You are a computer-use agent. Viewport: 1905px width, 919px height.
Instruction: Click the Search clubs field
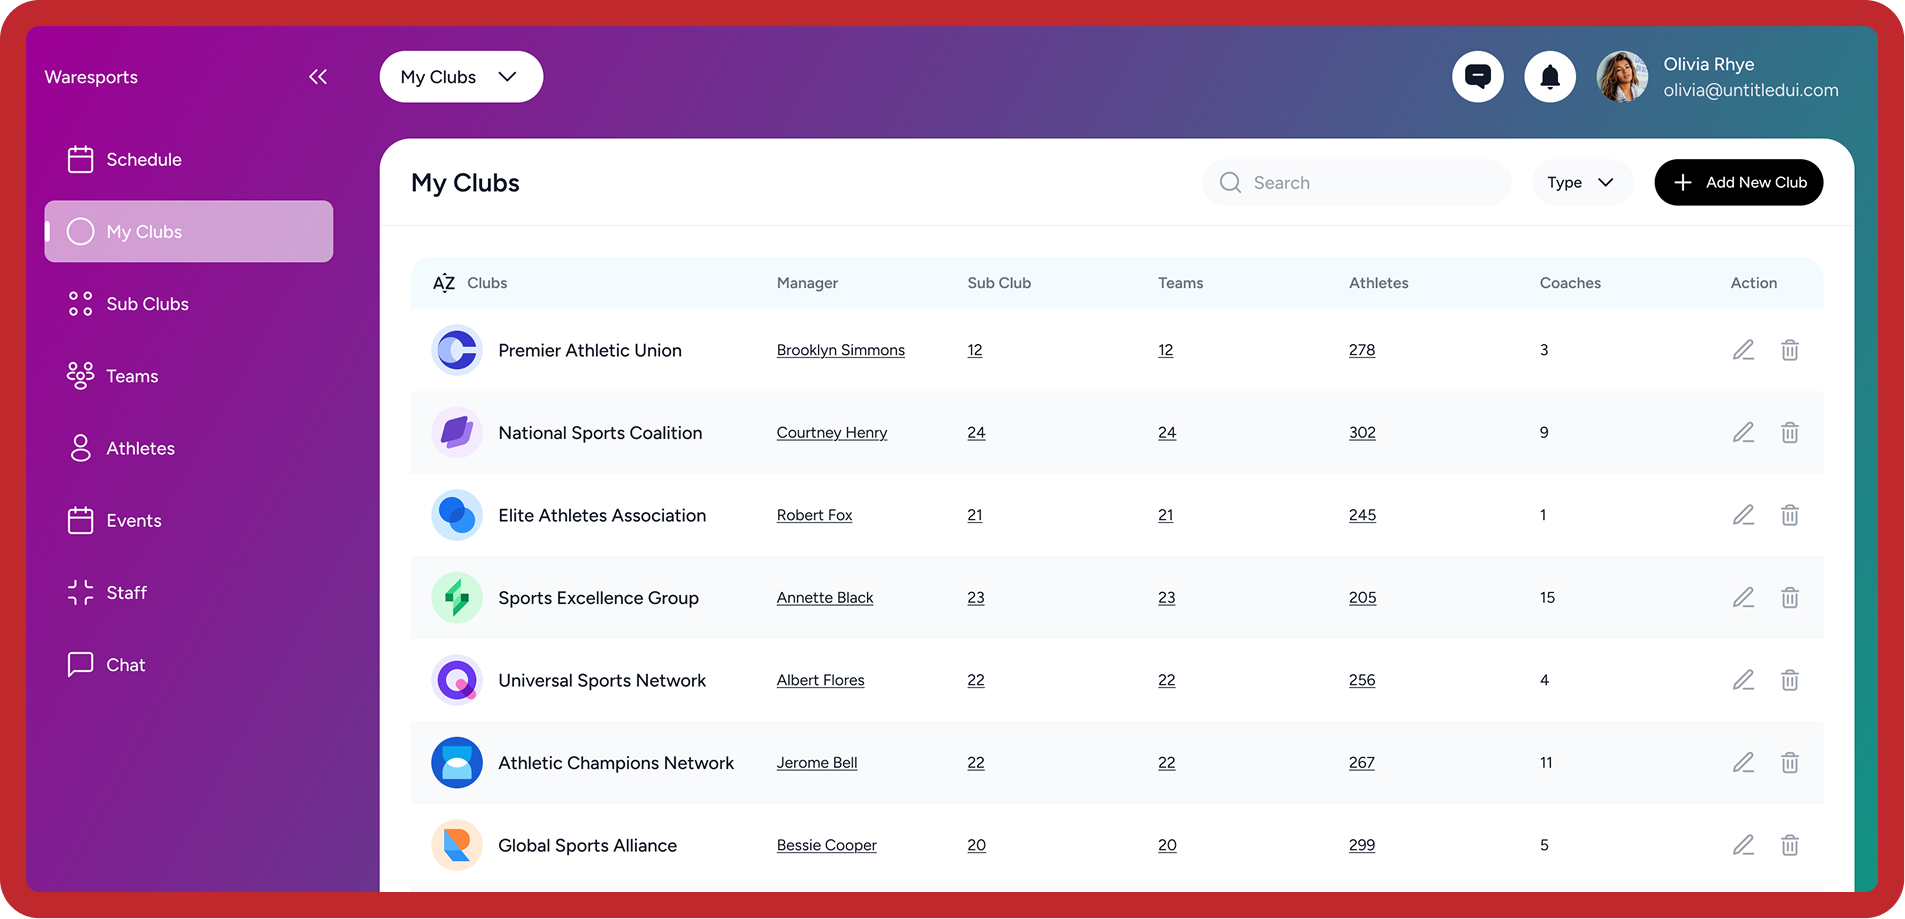[x=1357, y=183]
